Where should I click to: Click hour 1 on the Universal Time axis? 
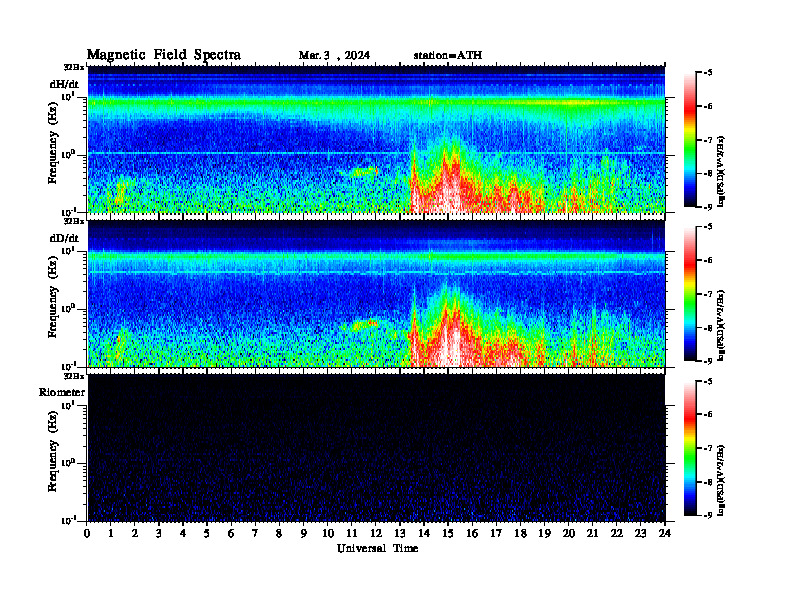point(111,533)
